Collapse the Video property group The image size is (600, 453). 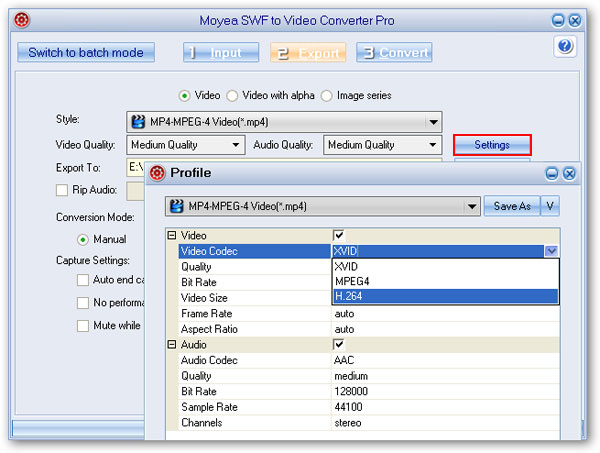(x=172, y=235)
